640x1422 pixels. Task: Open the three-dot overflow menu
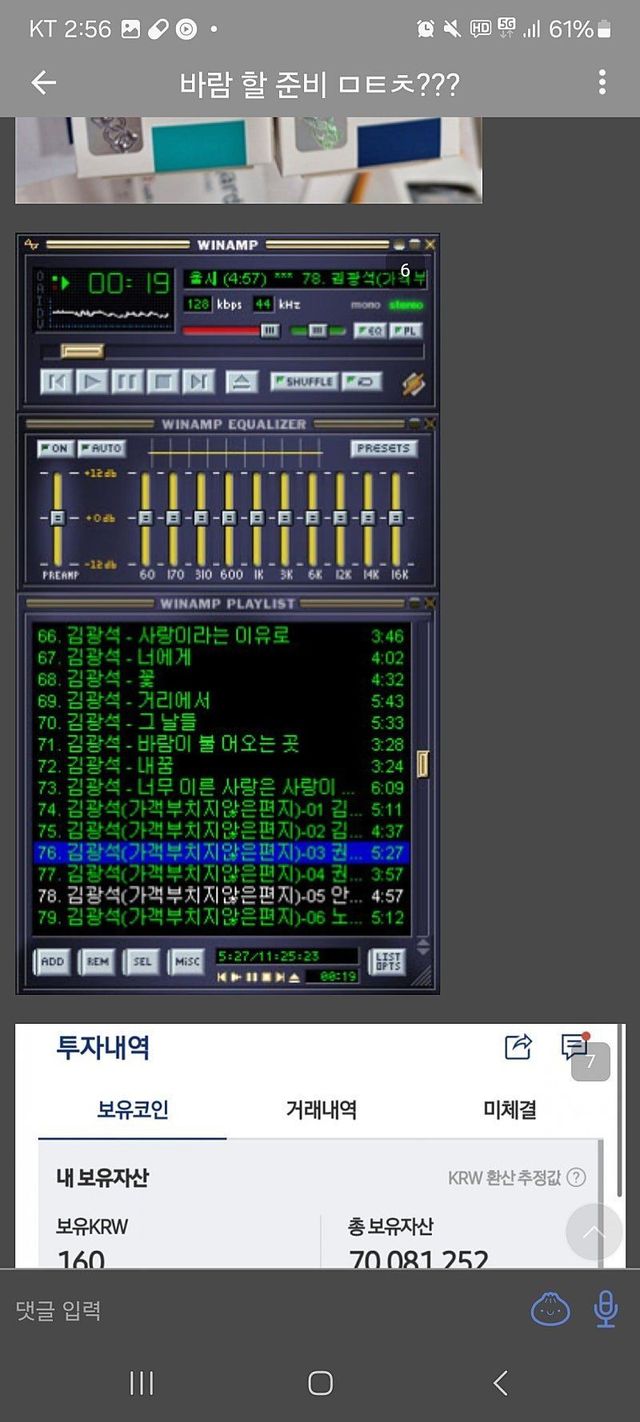[x=602, y=83]
